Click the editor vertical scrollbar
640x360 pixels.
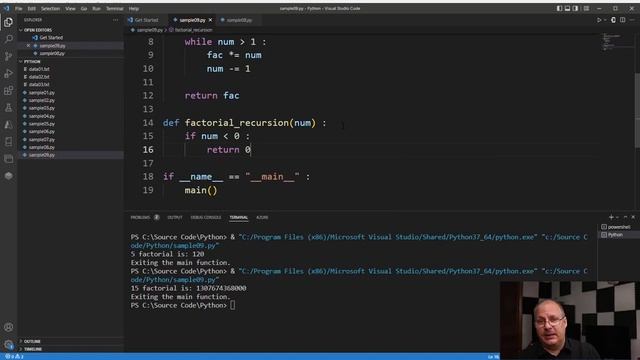coord(637,110)
